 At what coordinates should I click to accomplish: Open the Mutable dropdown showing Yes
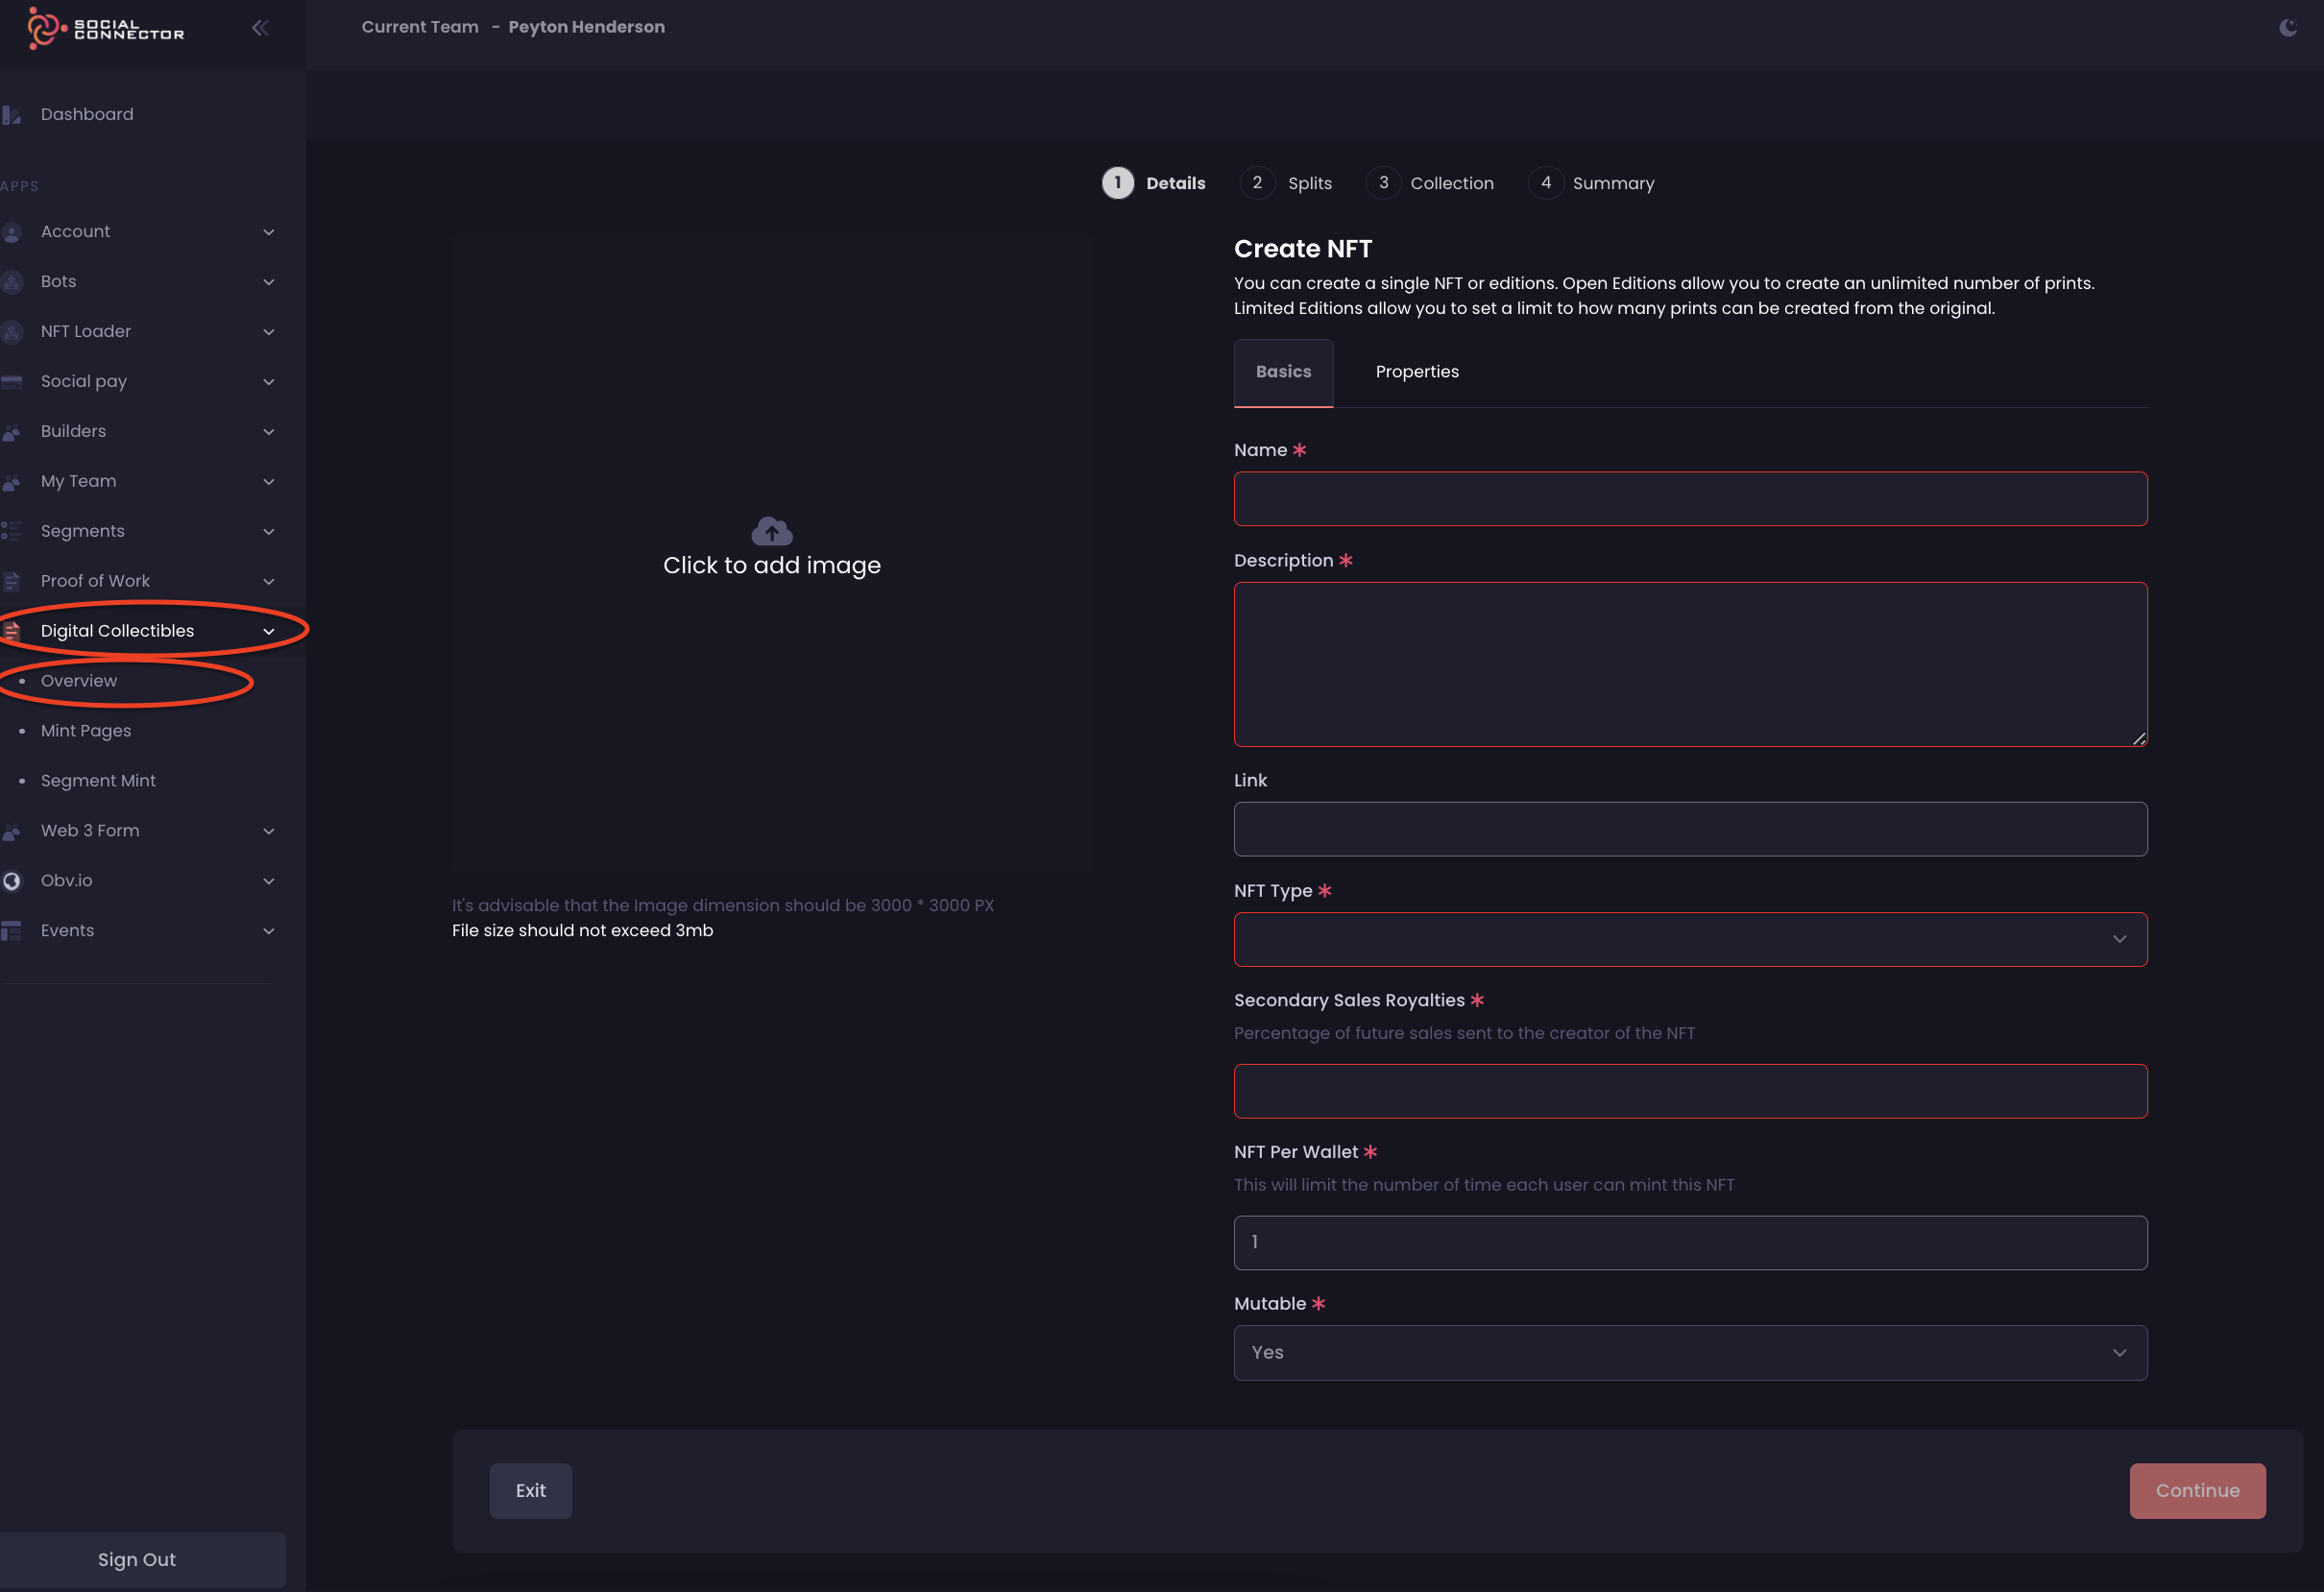1690,1353
